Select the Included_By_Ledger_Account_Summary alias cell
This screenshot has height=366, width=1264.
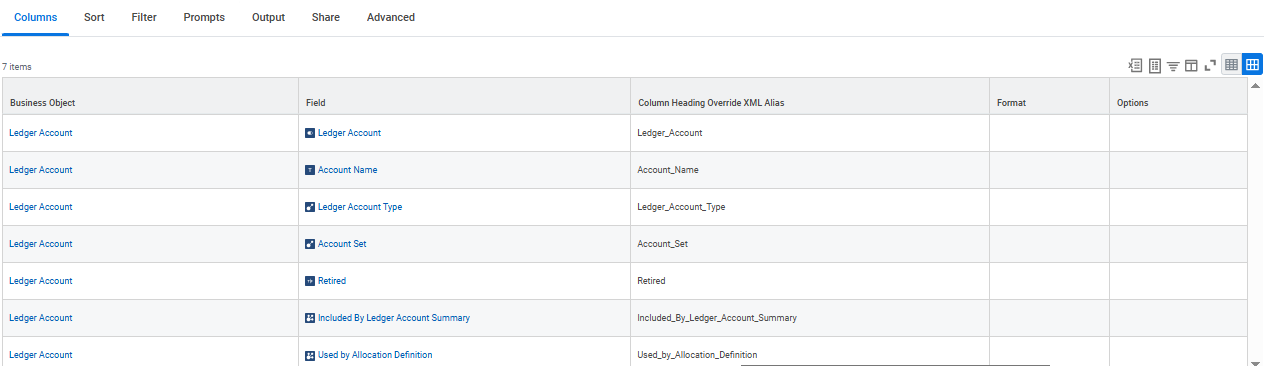[x=810, y=318]
